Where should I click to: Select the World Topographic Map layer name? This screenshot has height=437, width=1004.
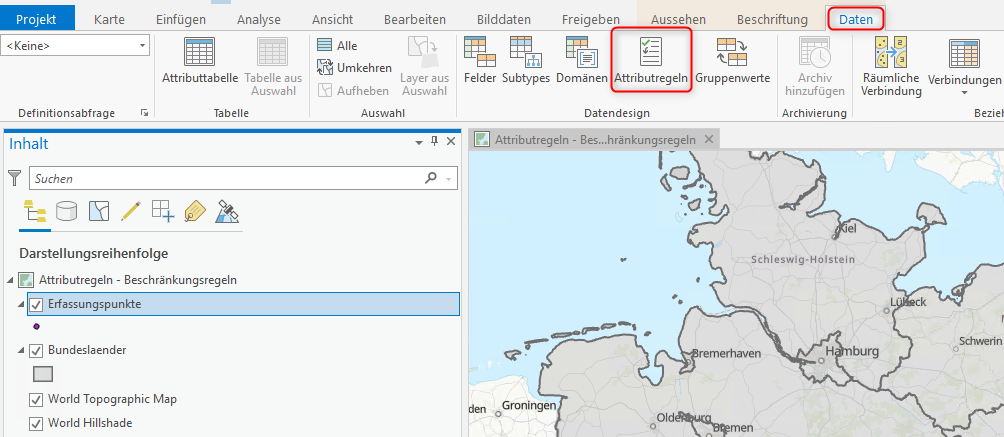[112, 399]
